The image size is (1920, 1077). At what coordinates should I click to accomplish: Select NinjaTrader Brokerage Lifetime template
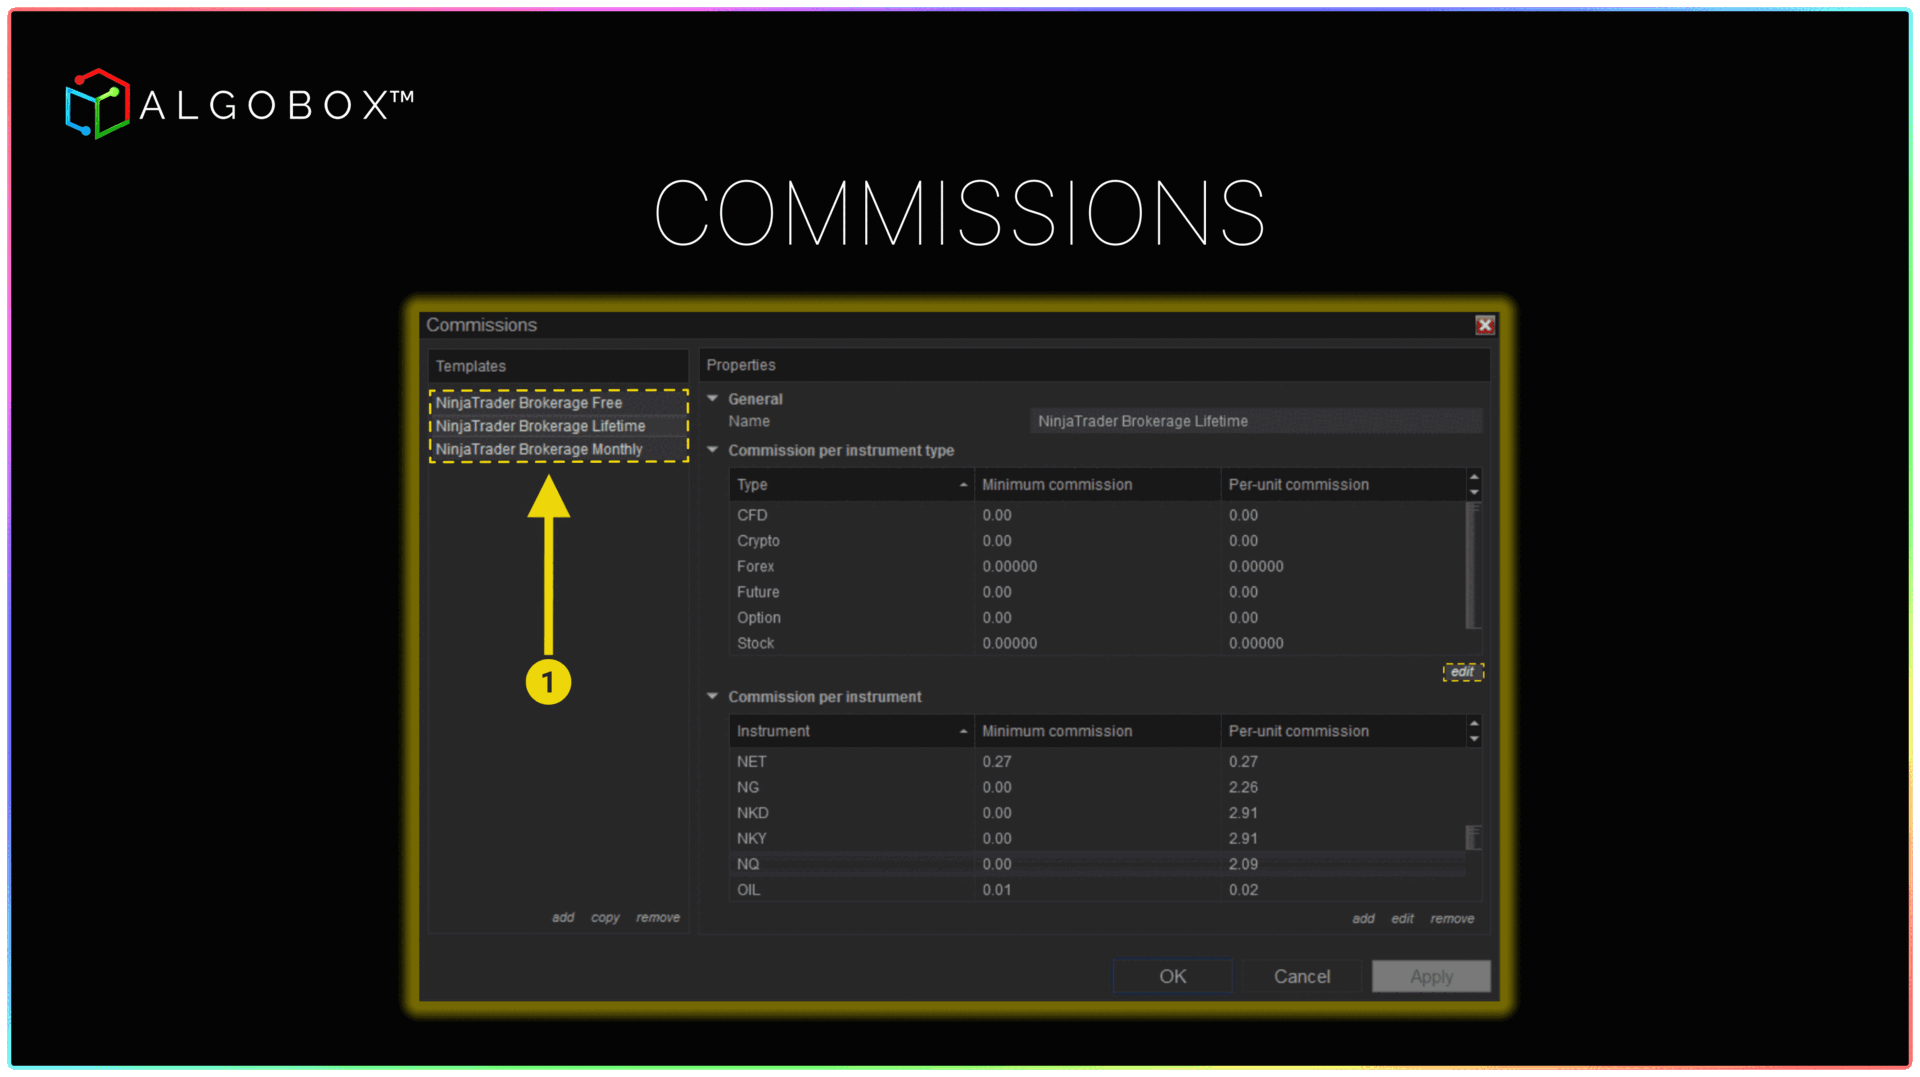[x=540, y=426]
